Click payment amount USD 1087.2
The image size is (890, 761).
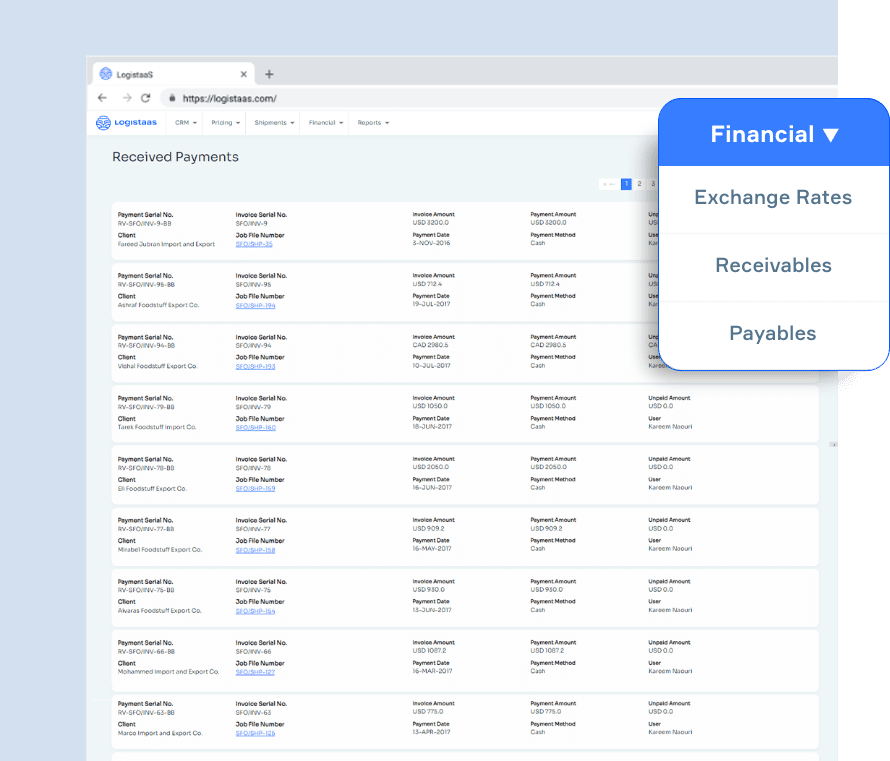click(x=547, y=650)
